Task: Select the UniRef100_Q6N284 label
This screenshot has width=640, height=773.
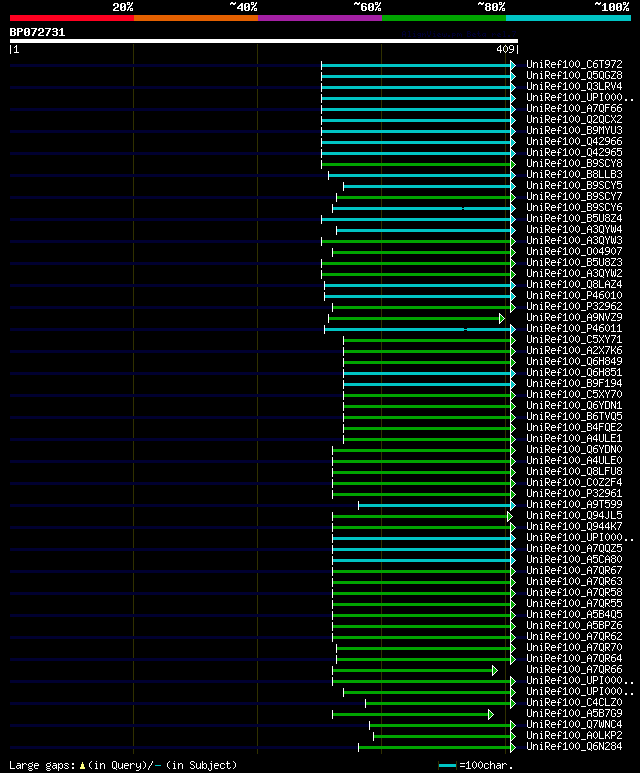Action: pos(574,746)
